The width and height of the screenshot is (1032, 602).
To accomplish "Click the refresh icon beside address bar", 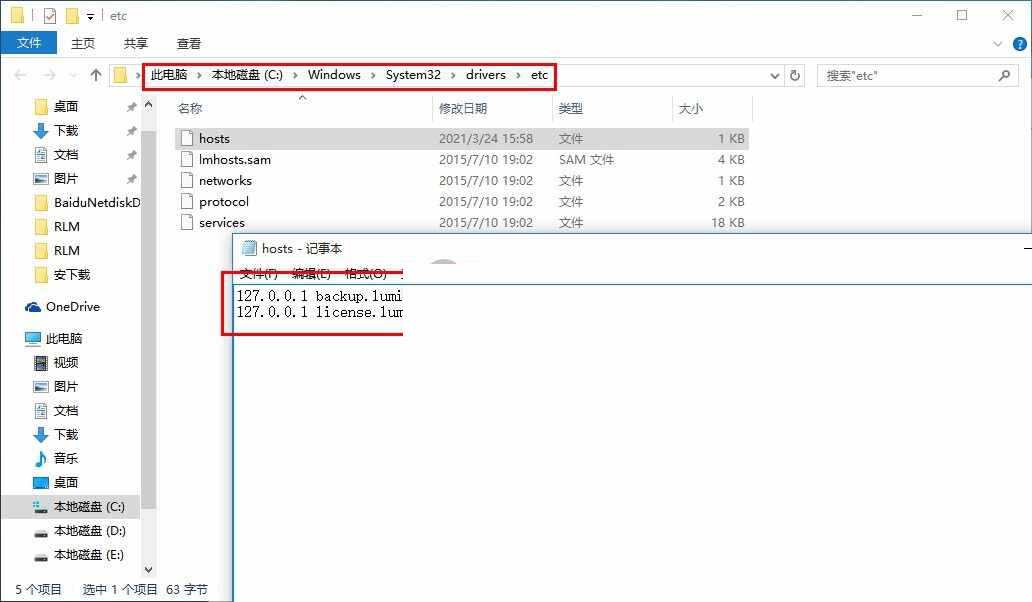I will click(x=795, y=75).
